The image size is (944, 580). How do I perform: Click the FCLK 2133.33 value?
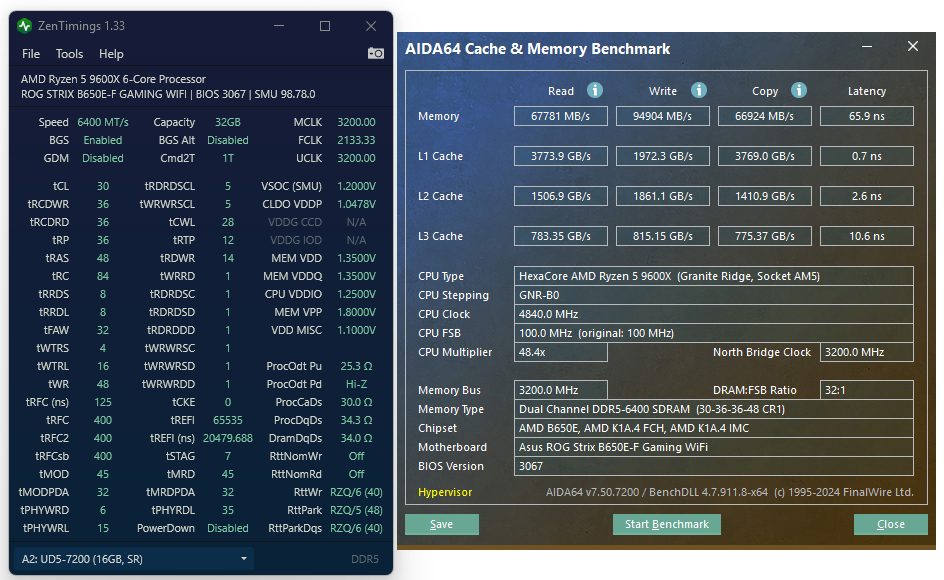click(356, 140)
